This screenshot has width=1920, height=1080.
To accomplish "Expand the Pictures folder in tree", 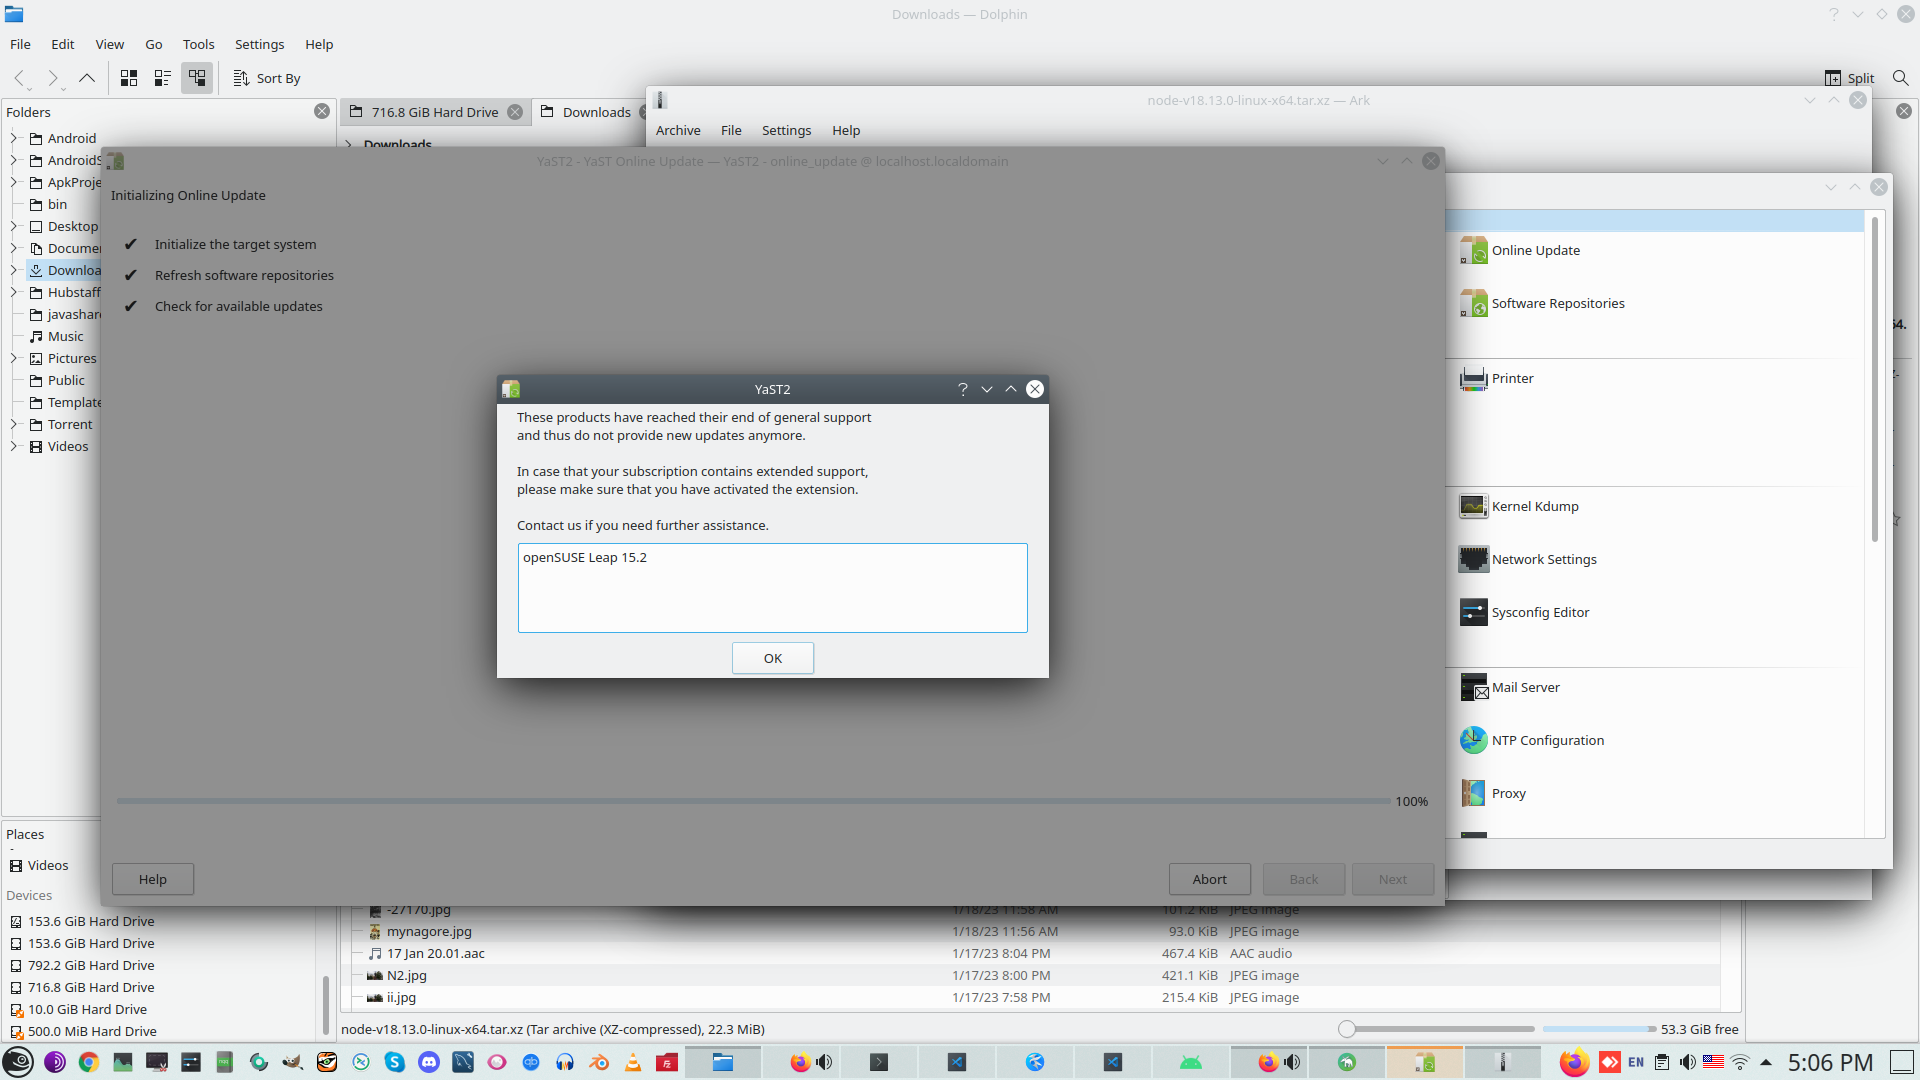I will click(x=14, y=359).
